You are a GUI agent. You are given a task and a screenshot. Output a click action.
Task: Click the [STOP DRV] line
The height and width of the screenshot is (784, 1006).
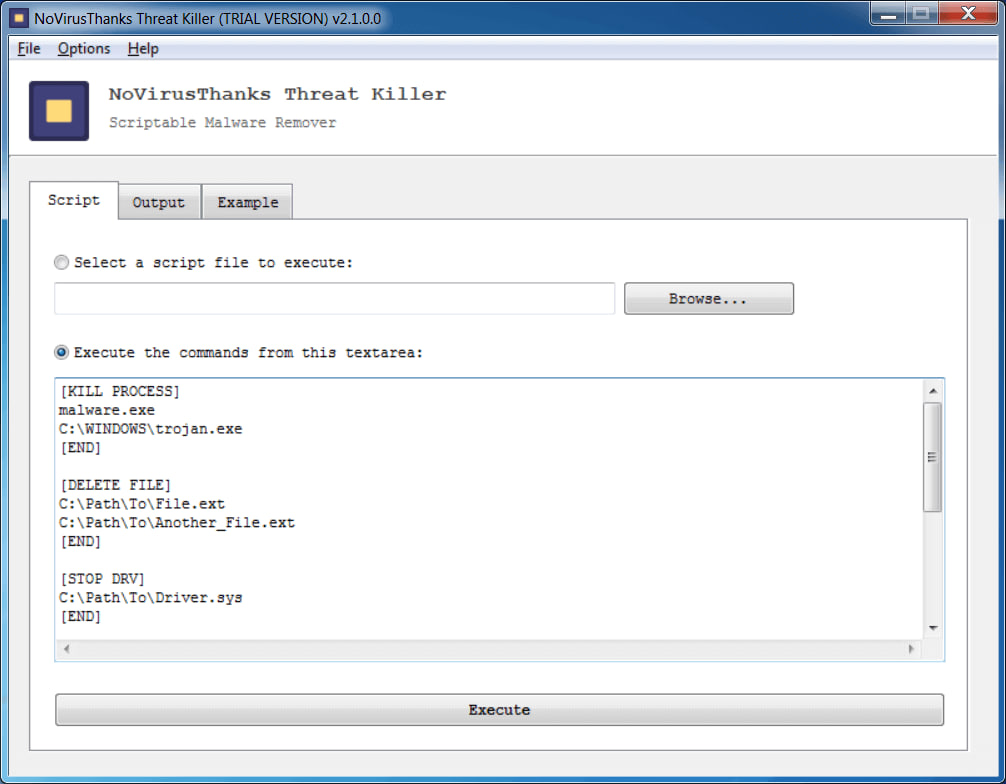point(103,579)
